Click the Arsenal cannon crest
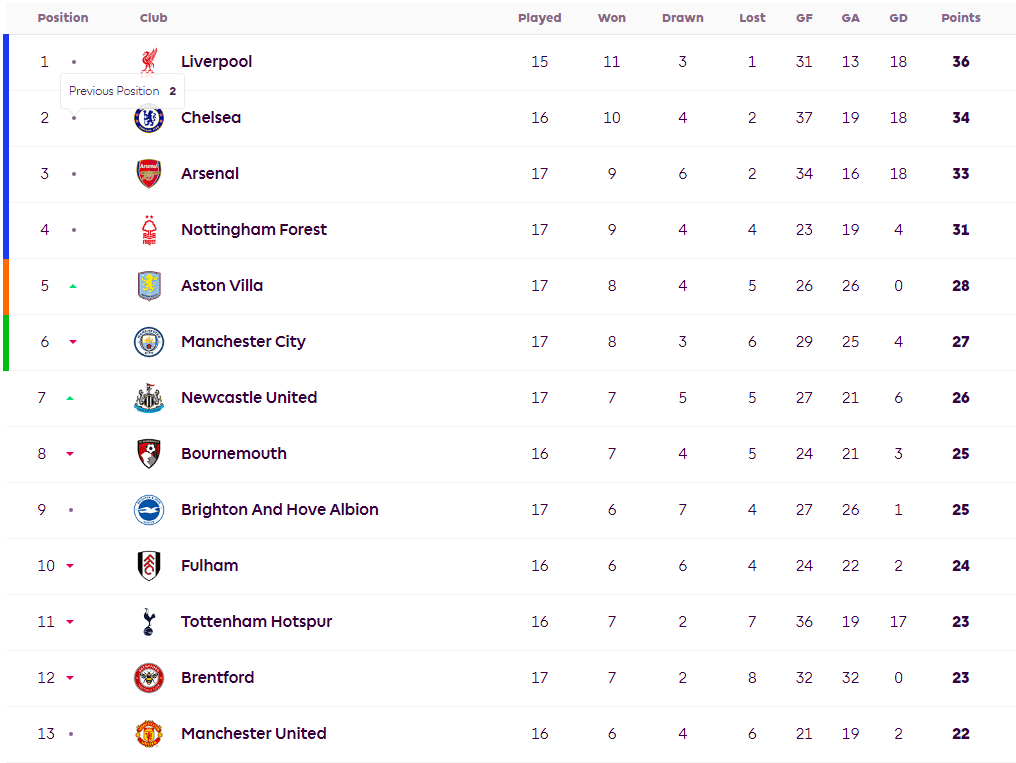Viewport: 1016px width, 763px height. coord(149,173)
